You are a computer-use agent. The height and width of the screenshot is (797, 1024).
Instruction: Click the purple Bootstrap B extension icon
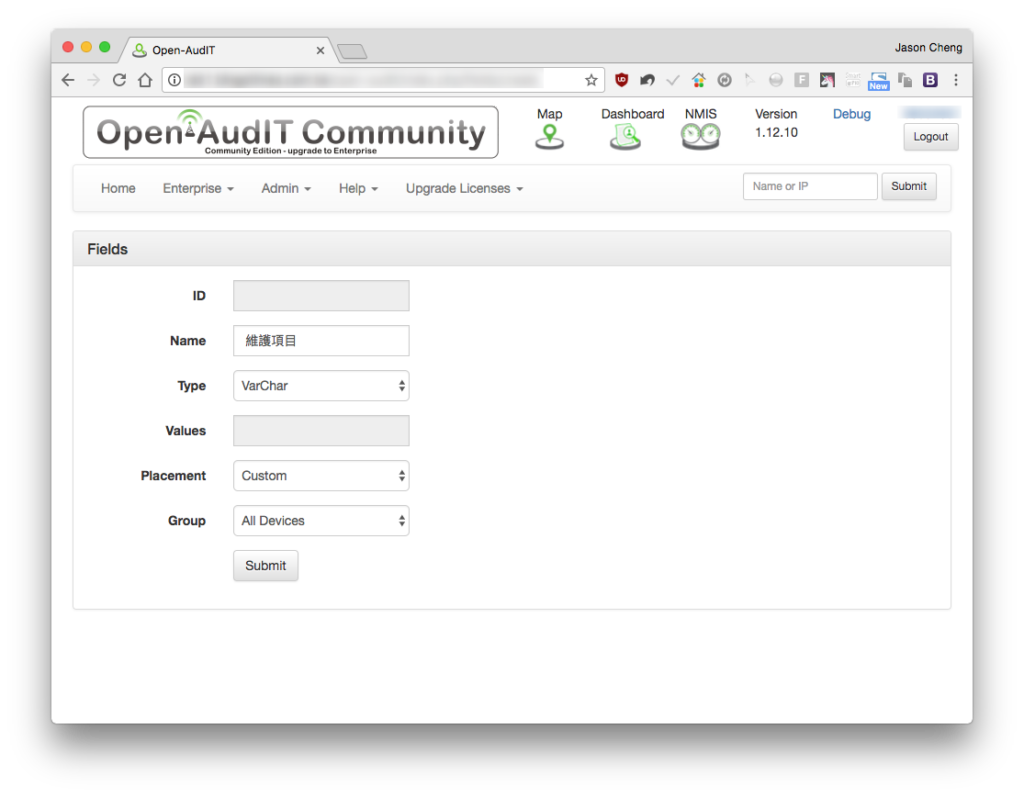click(x=930, y=80)
